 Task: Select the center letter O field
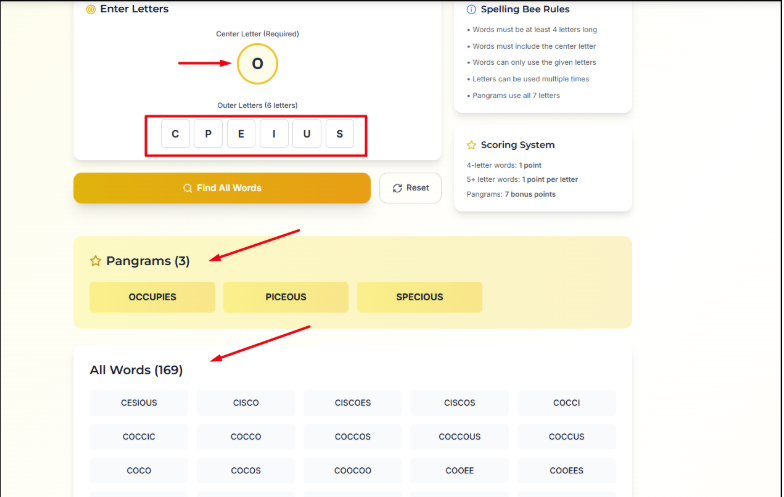point(258,64)
